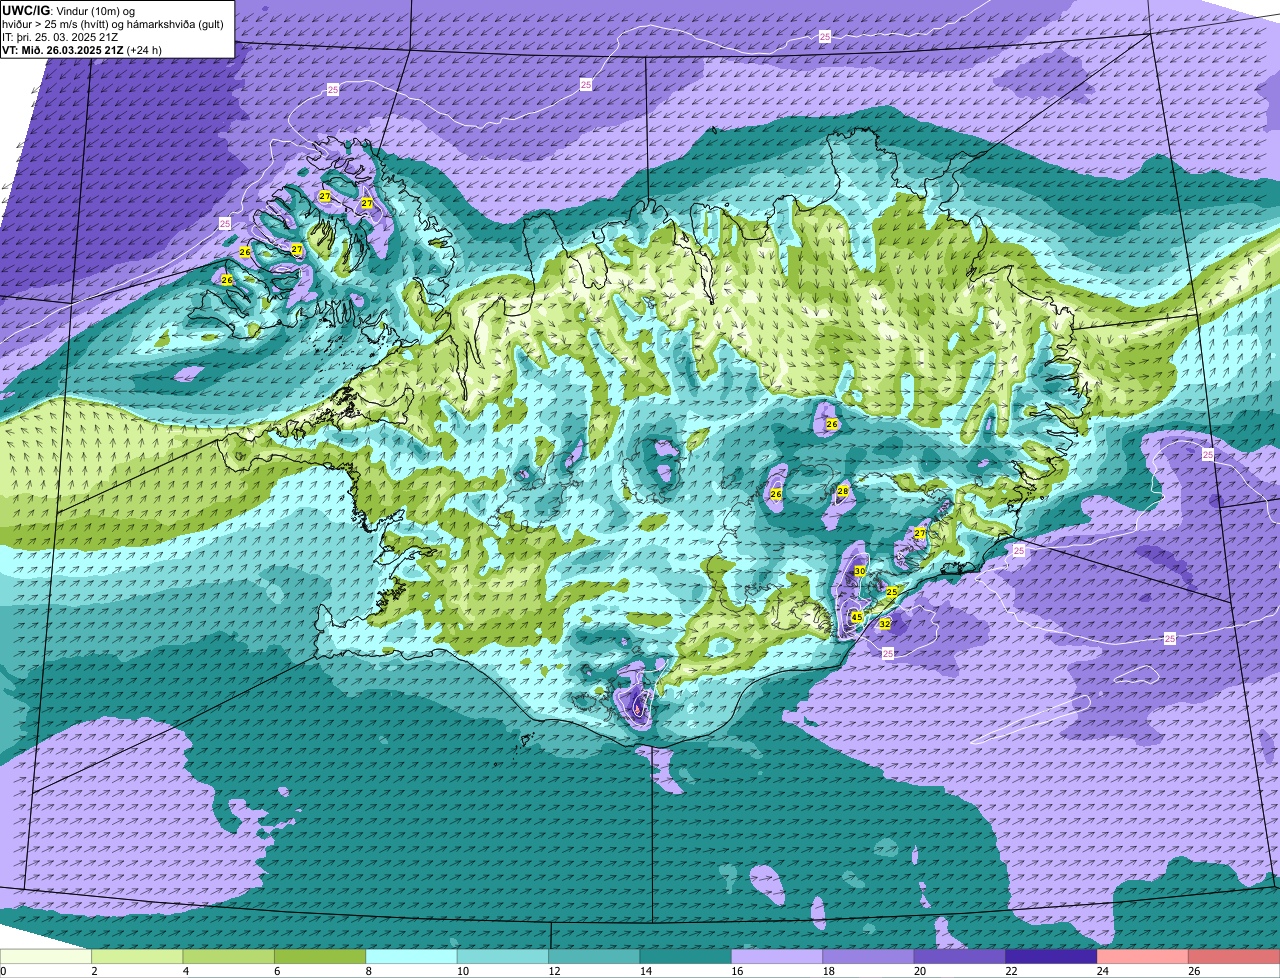Click the legend scale number 14
This screenshot has height=978, width=1280.
pyautogui.click(x=645, y=971)
